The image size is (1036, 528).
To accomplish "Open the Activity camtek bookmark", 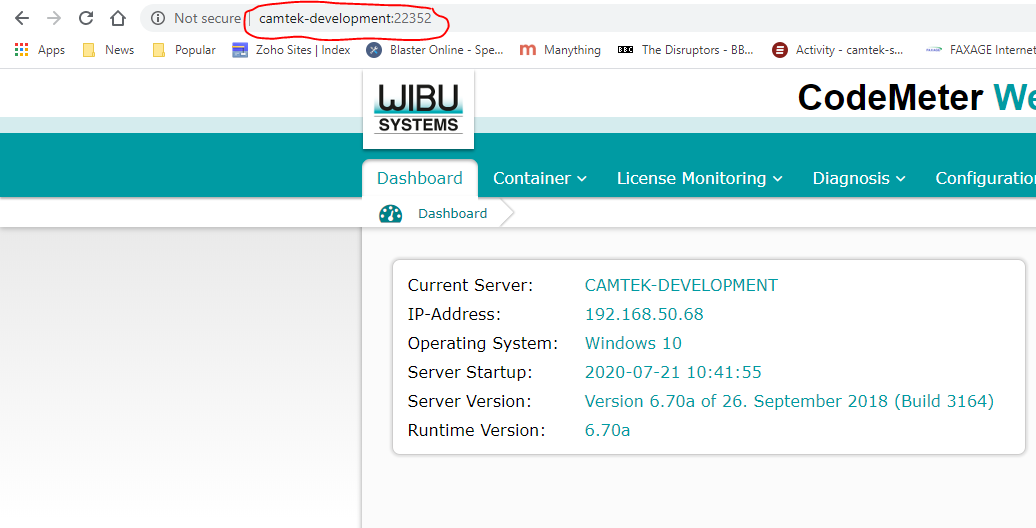I will [x=838, y=50].
